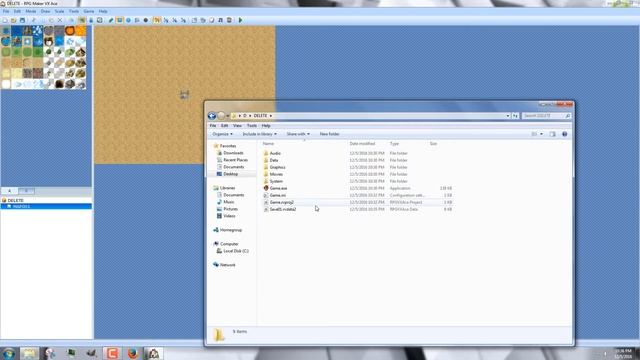
Task: Switch tileset palette to tab A
Action: pyautogui.click(x=9, y=191)
